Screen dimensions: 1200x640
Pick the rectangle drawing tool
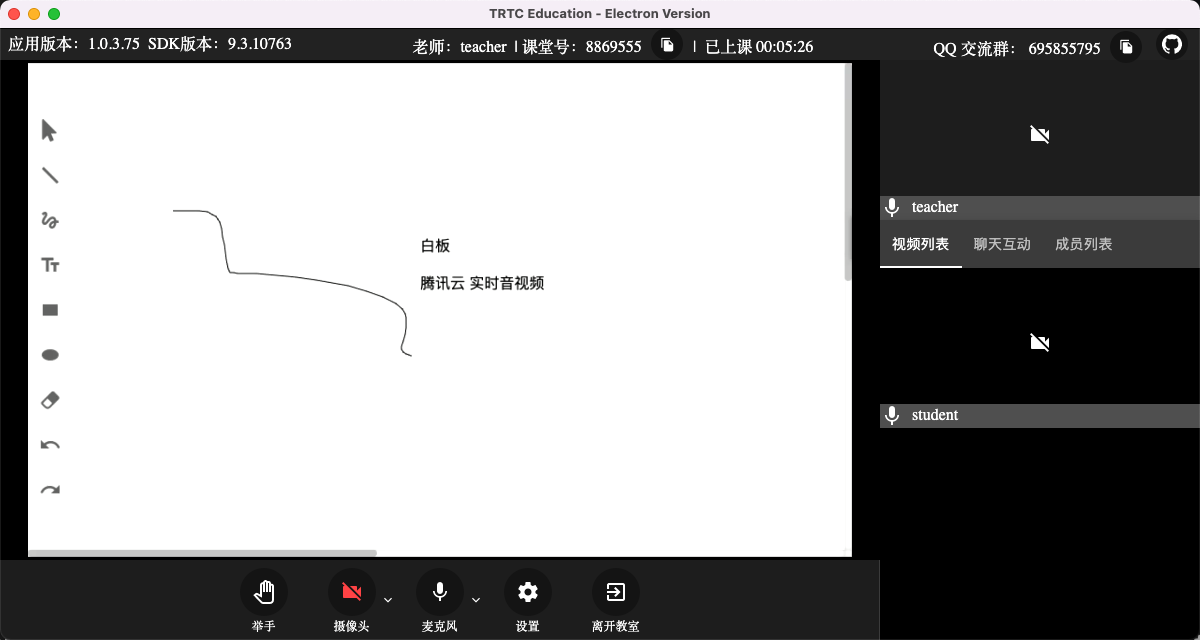tap(50, 310)
